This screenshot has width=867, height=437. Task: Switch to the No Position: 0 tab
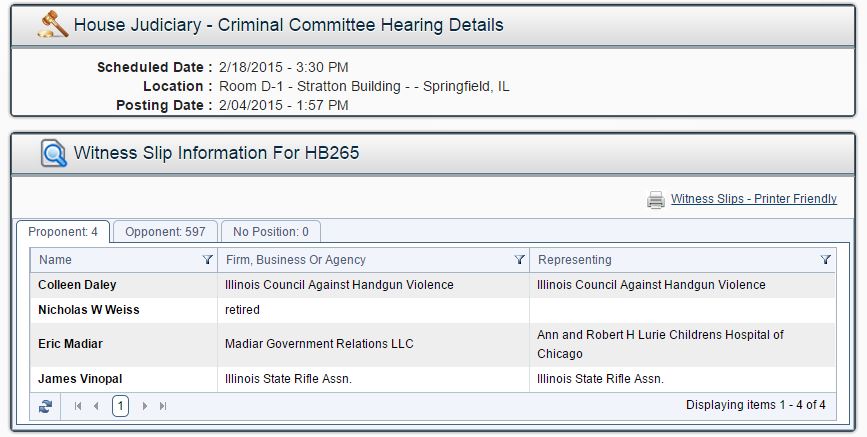[271, 232]
